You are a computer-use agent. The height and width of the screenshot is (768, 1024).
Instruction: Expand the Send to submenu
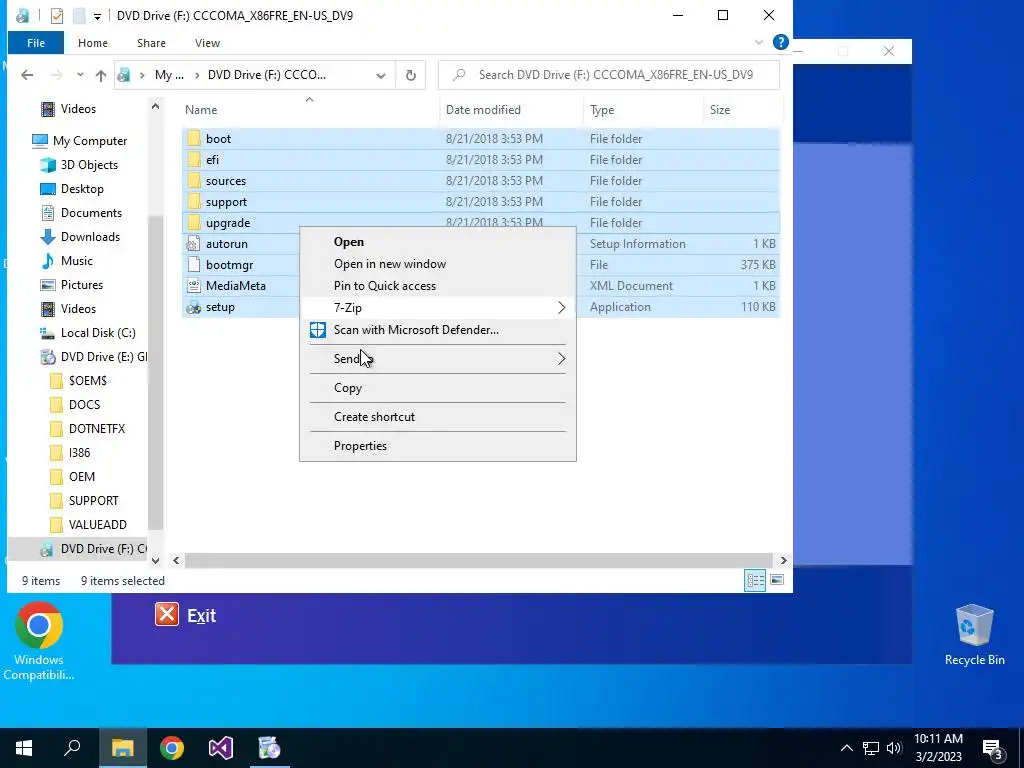tap(438, 359)
